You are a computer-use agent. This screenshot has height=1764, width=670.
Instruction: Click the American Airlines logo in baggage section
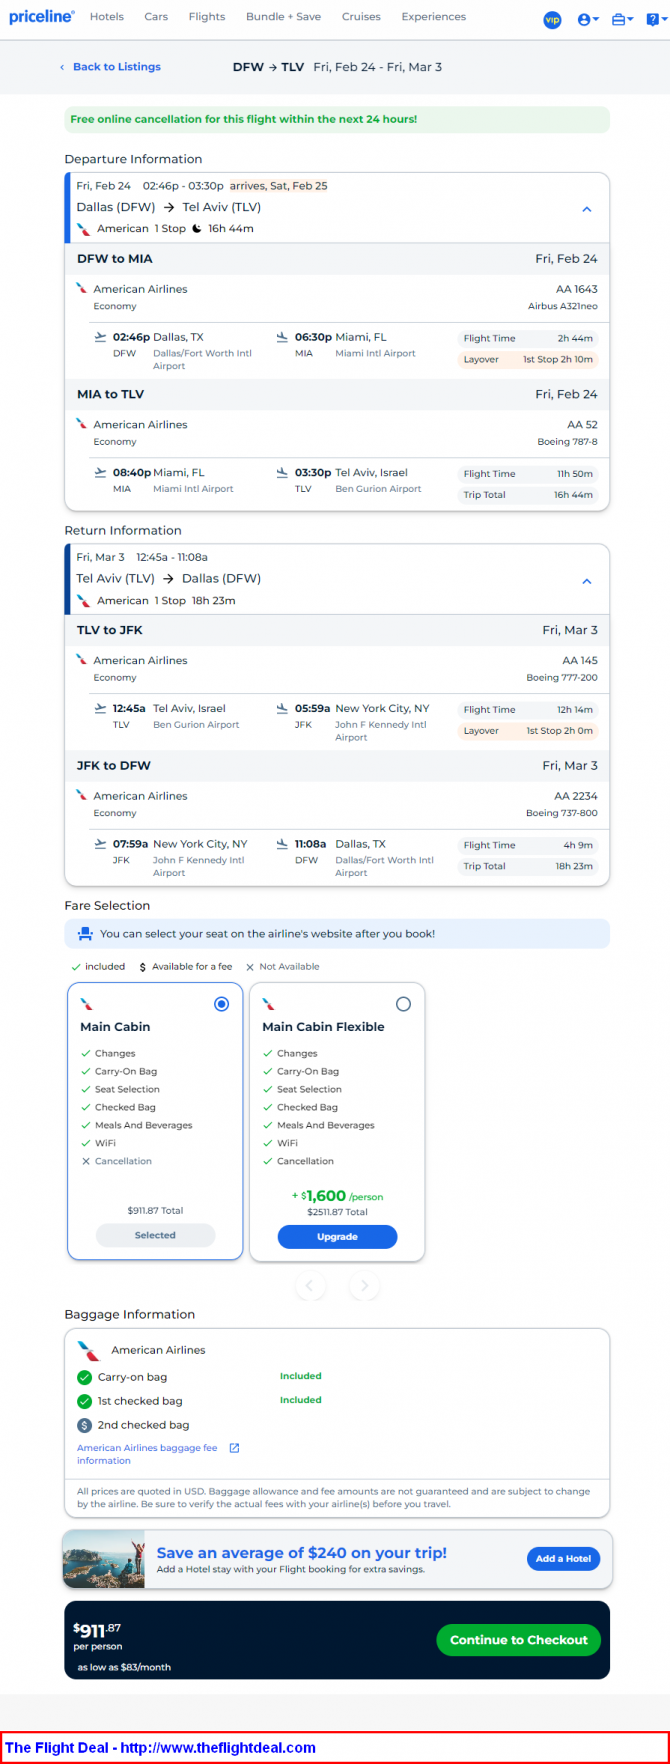89,1350
